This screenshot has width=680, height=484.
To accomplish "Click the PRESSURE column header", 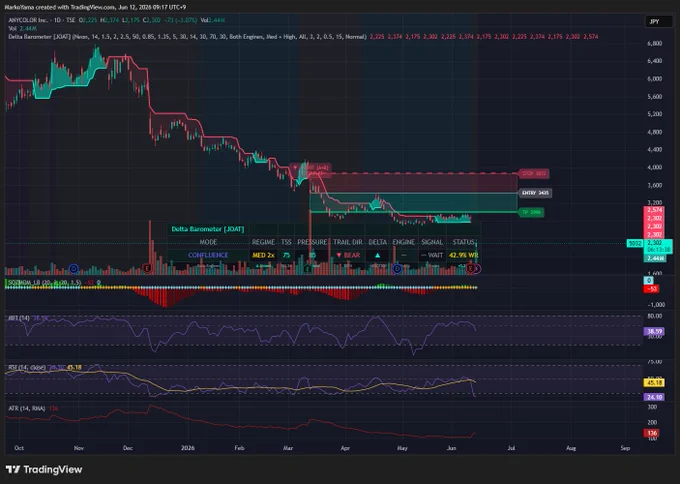I will coord(312,242).
